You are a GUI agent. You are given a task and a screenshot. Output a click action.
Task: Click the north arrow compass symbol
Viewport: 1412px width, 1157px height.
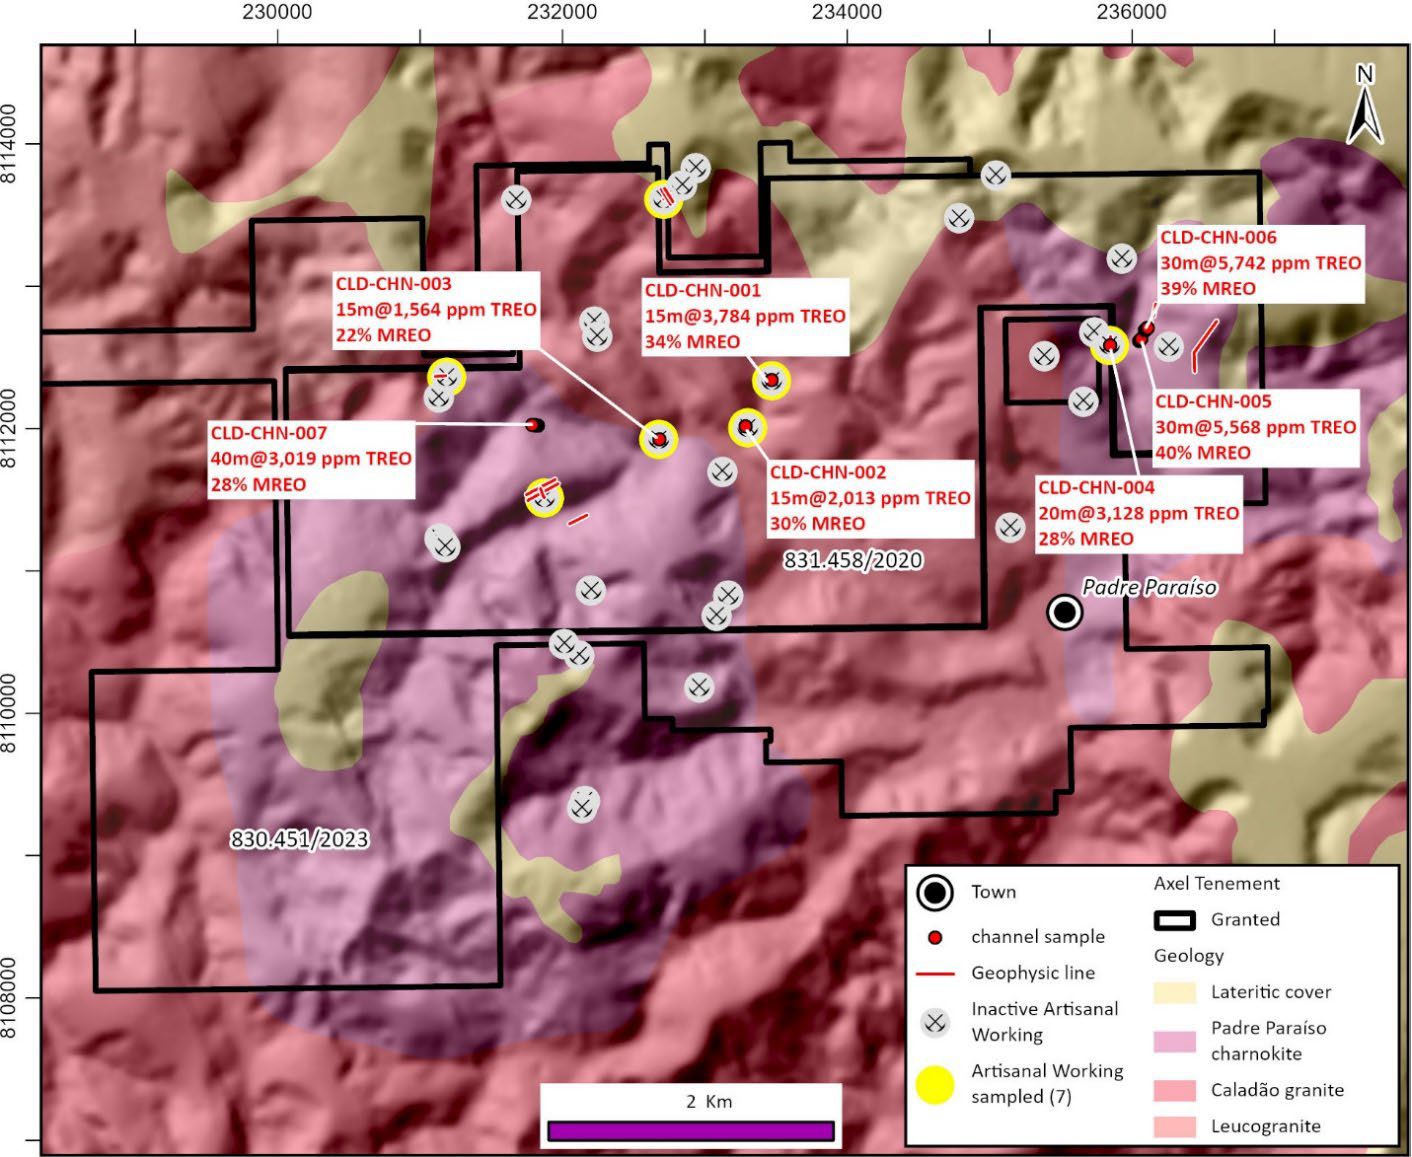(1365, 105)
